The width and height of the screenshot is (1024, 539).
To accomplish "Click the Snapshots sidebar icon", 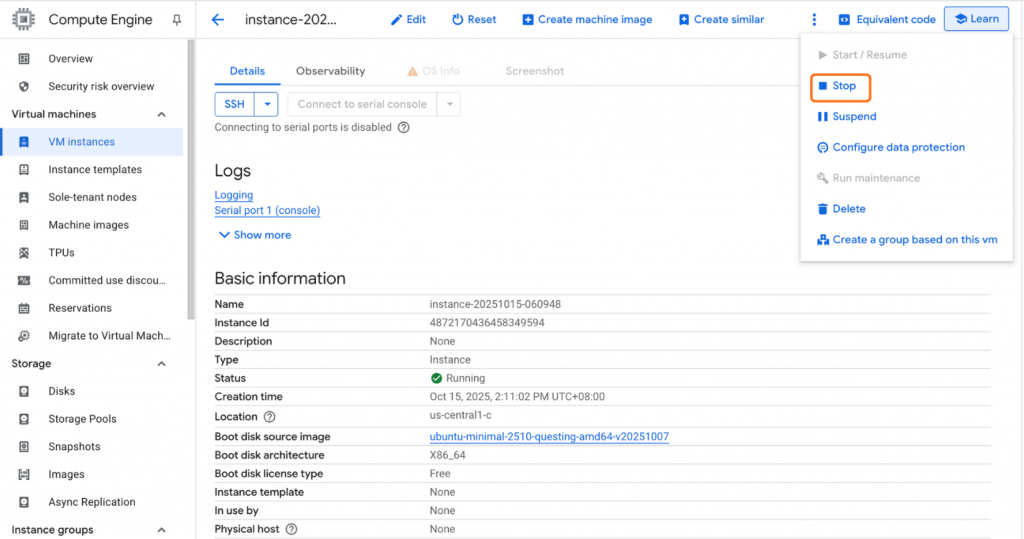I will coord(24,447).
